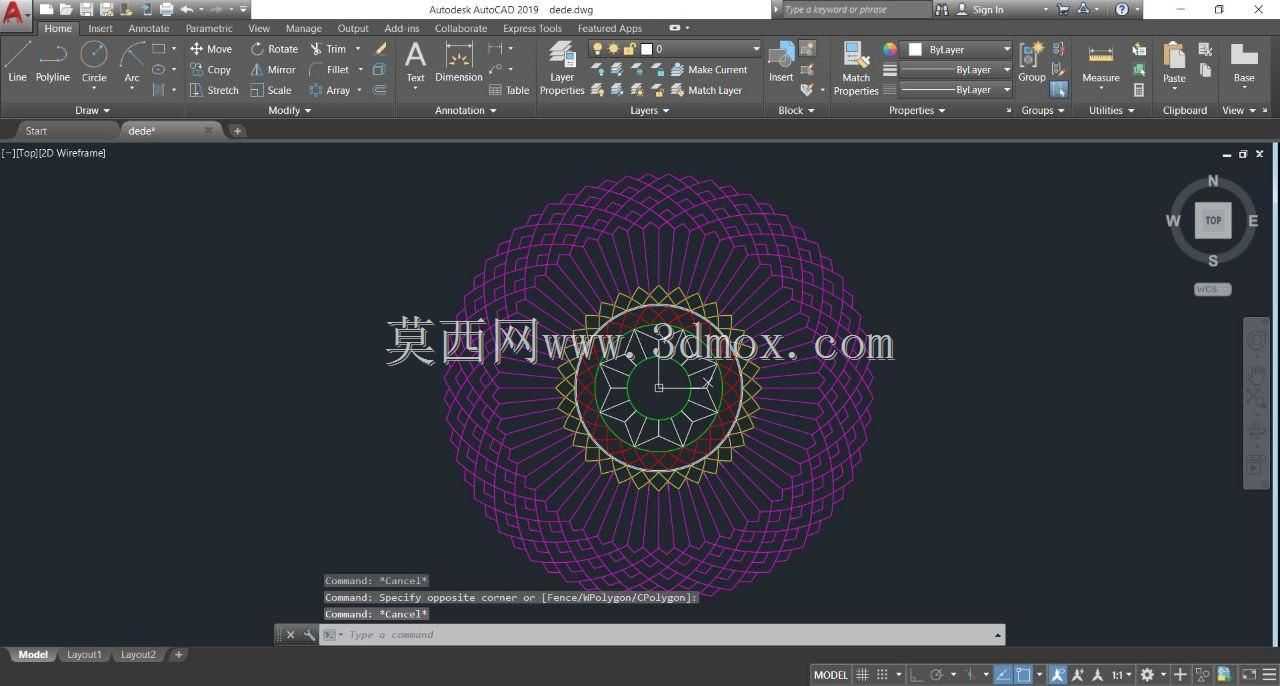Activate the Mirror command

coord(273,69)
